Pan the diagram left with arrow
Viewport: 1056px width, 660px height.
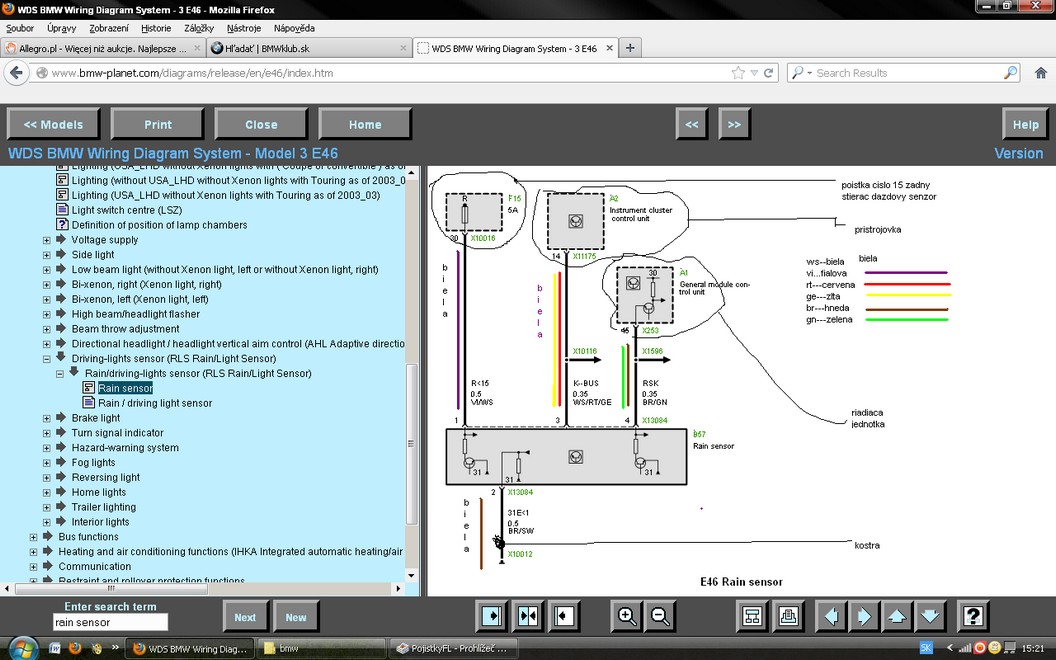tap(831, 616)
